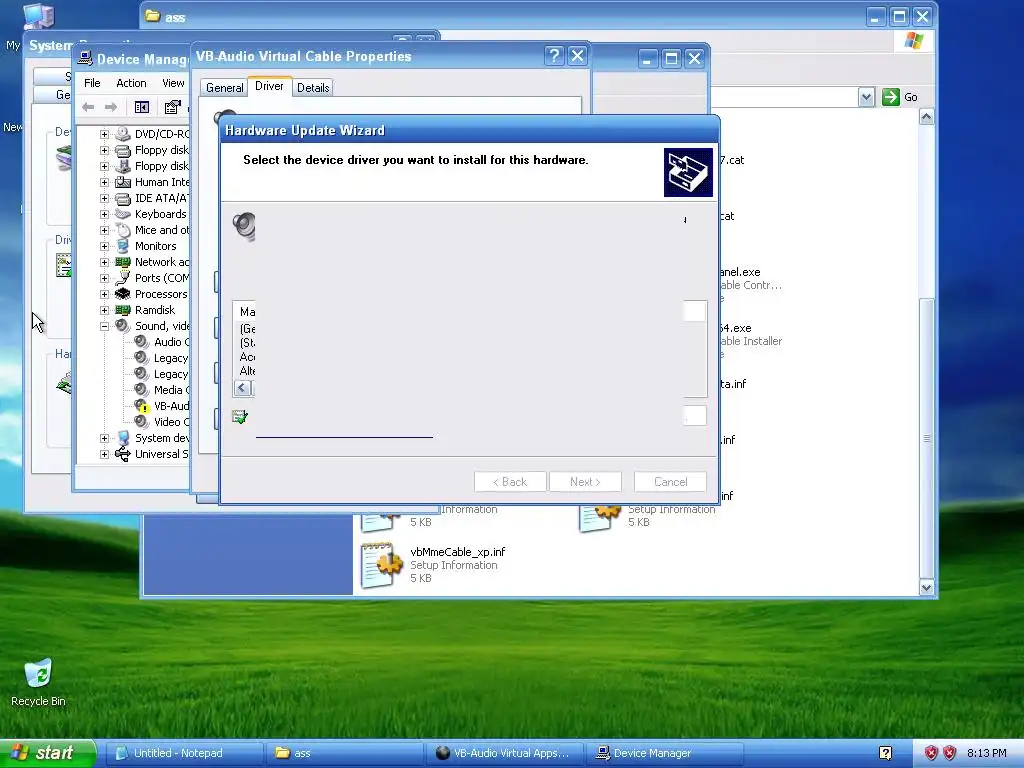Open the Explorer address bar dropdown
Screen dimensions: 1024x768
pyautogui.click(x=866, y=97)
